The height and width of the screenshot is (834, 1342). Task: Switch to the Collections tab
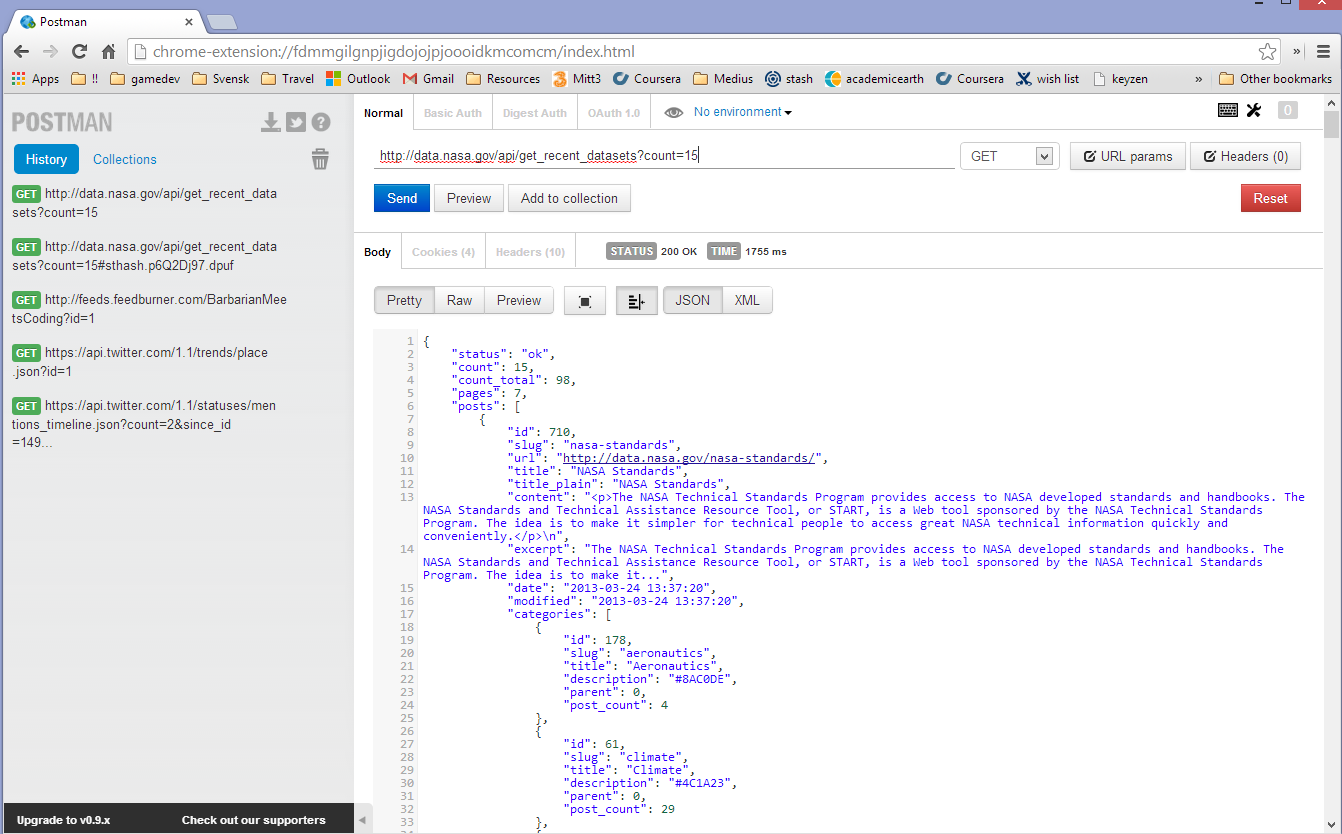(125, 159)
